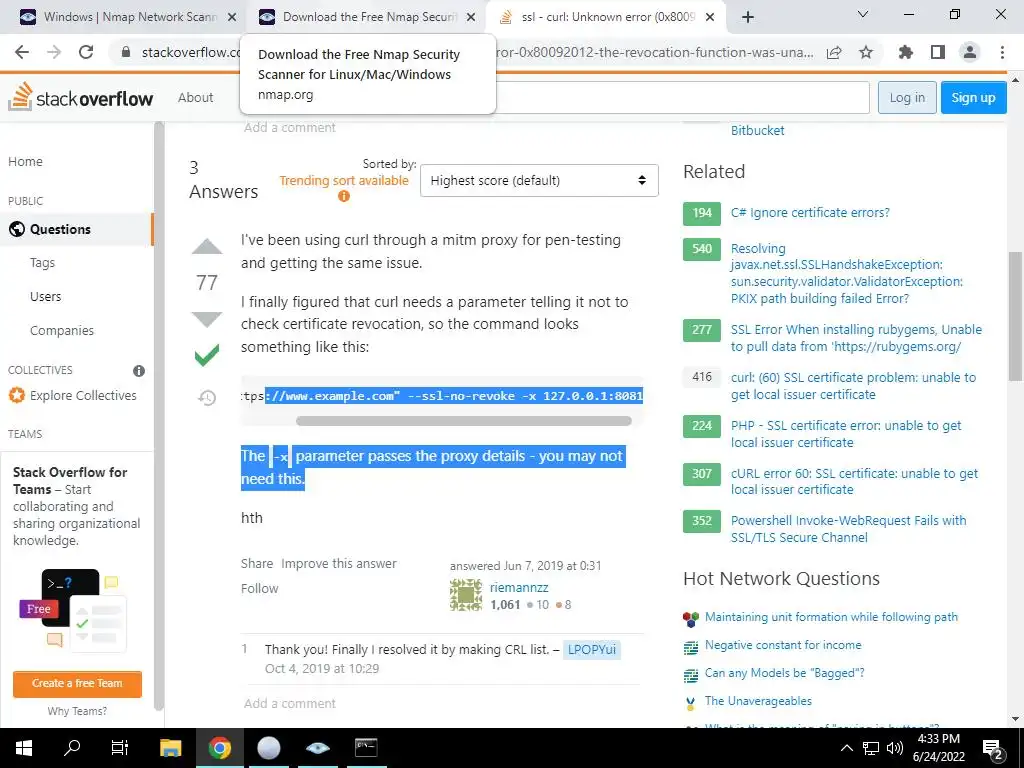
Task: Click Share under the answer
Action: coord(257,564)
